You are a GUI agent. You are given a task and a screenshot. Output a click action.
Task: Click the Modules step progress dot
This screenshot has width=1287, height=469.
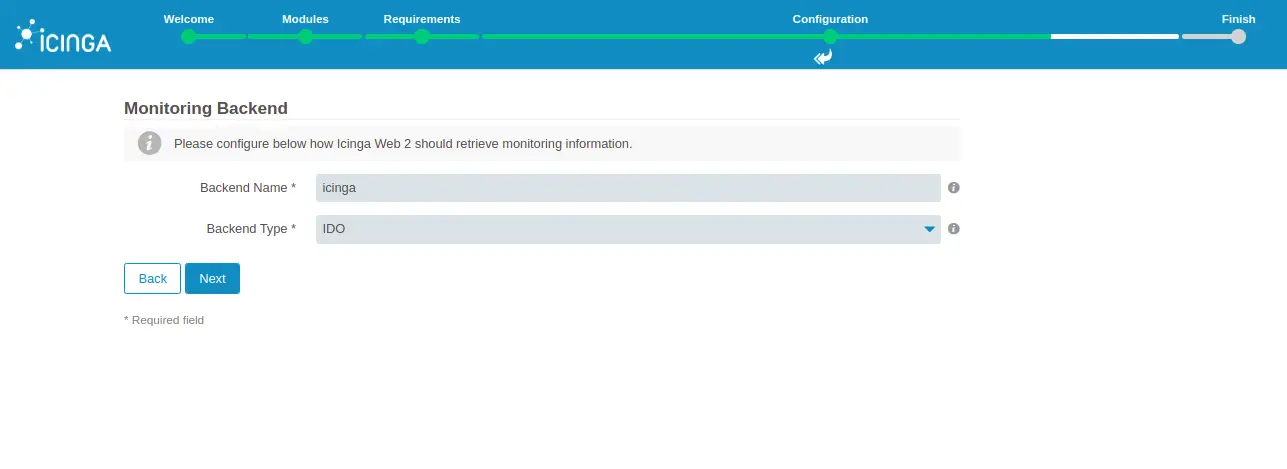pos(305,37)
